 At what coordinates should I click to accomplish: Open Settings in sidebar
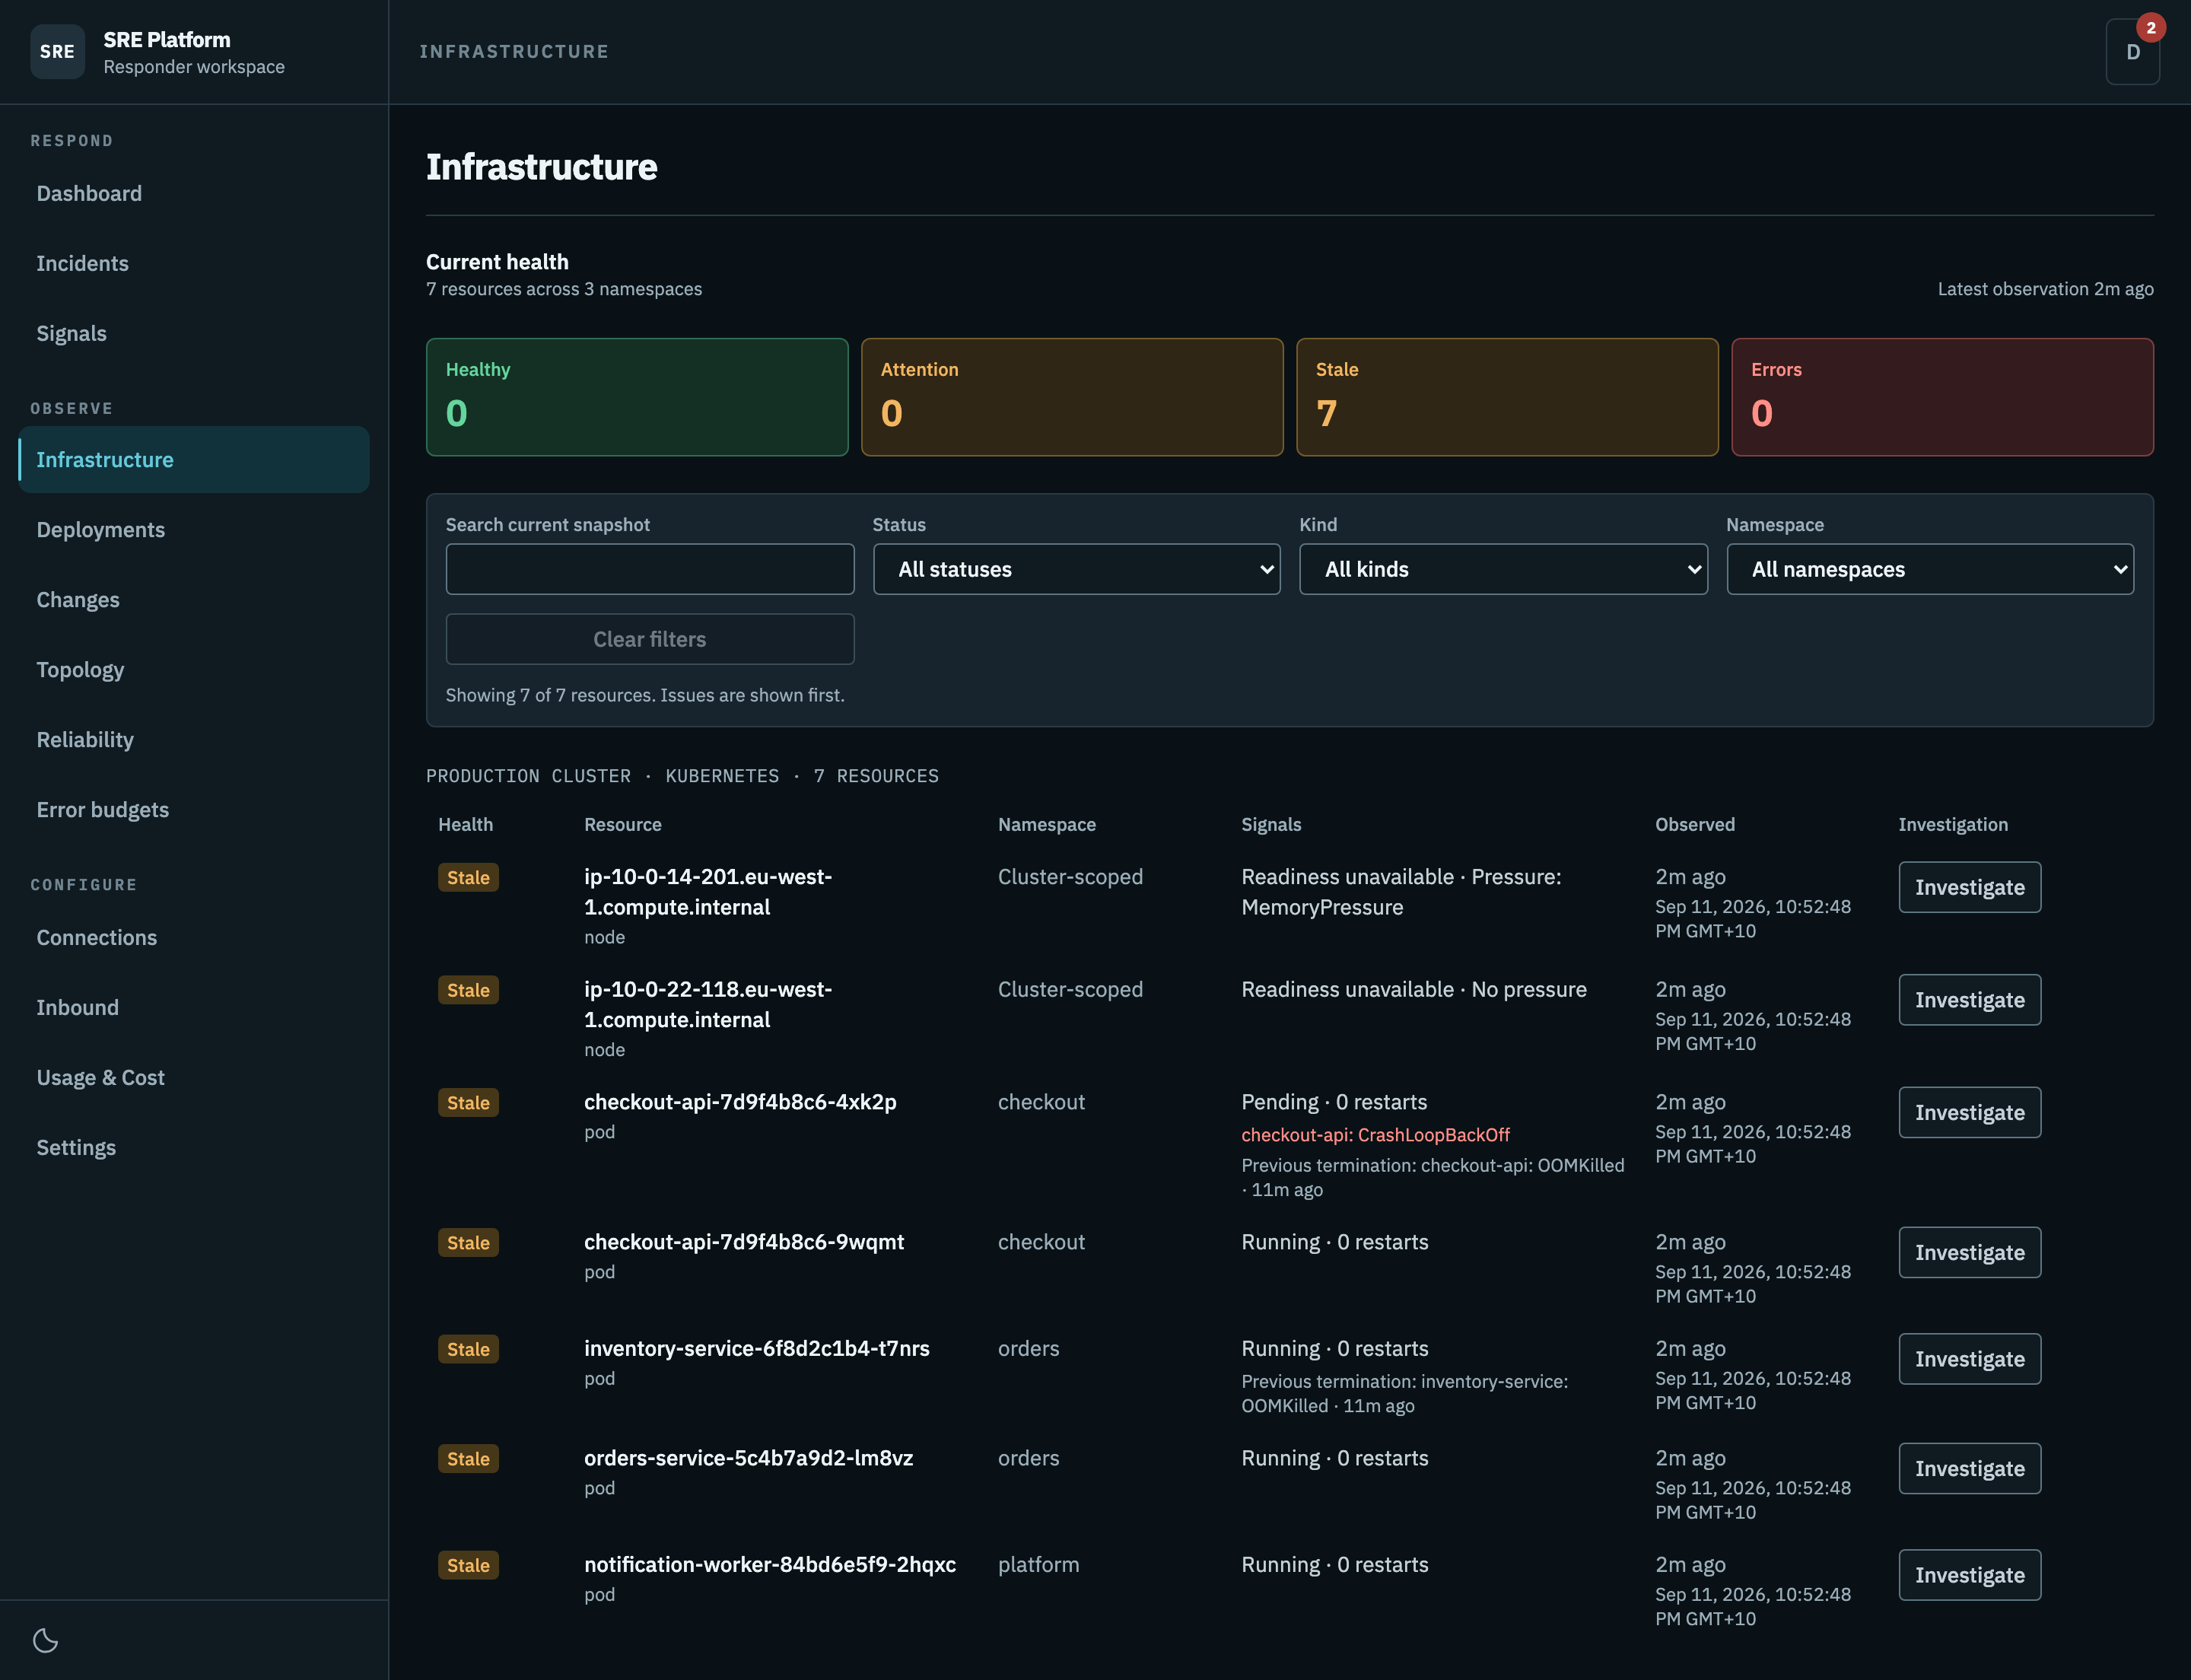click(194, 1147)
